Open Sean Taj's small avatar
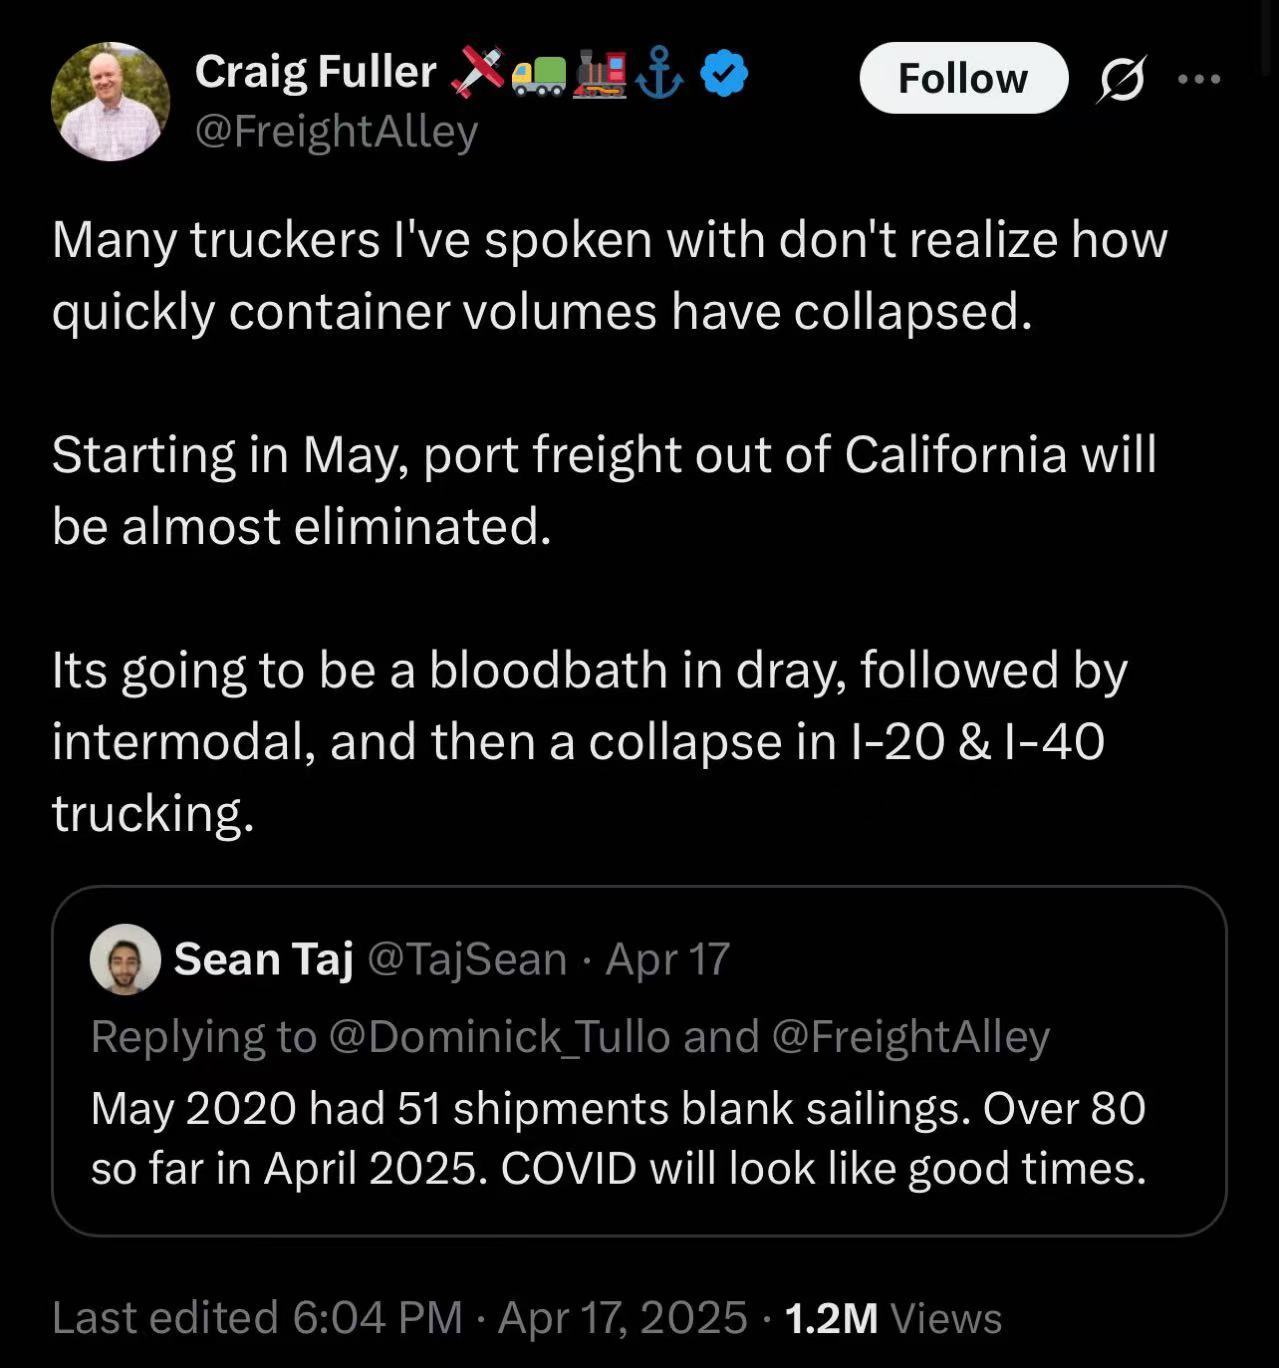The height and width of the screenshot is (1368, 1279). point(125,959)
